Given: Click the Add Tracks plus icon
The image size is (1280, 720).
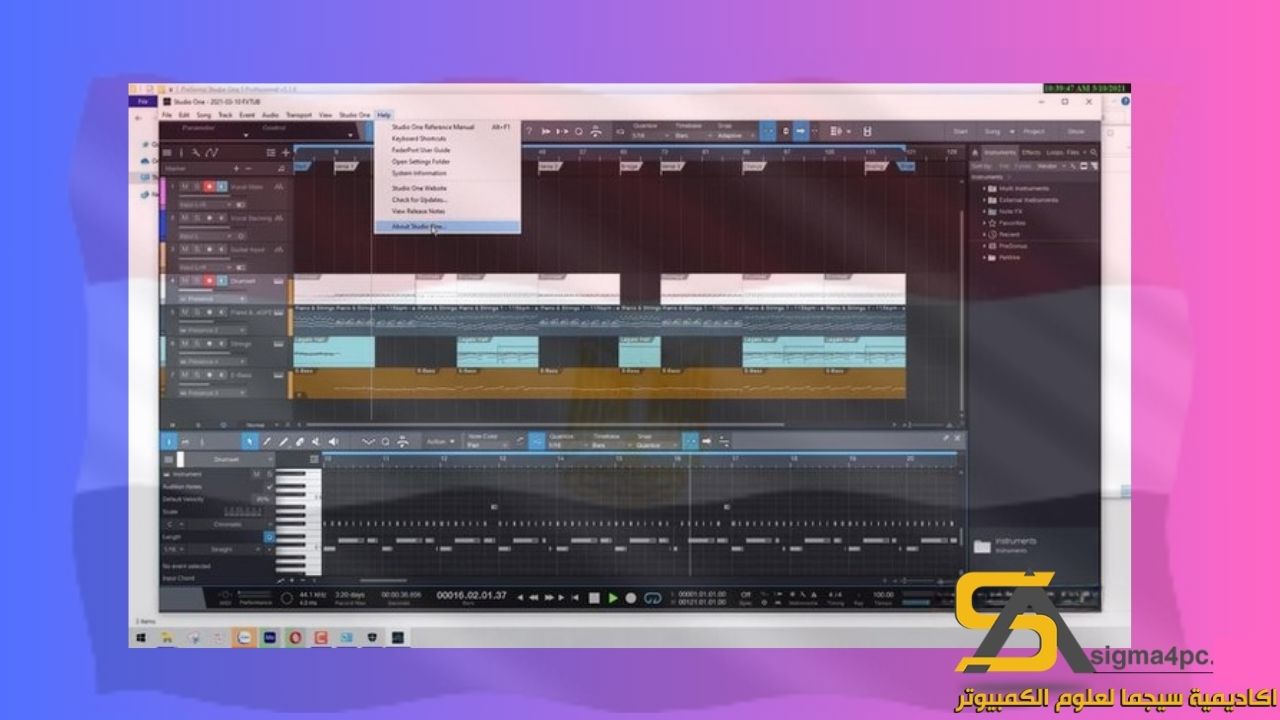Looking at the screenshot, I should pos(286,152).
